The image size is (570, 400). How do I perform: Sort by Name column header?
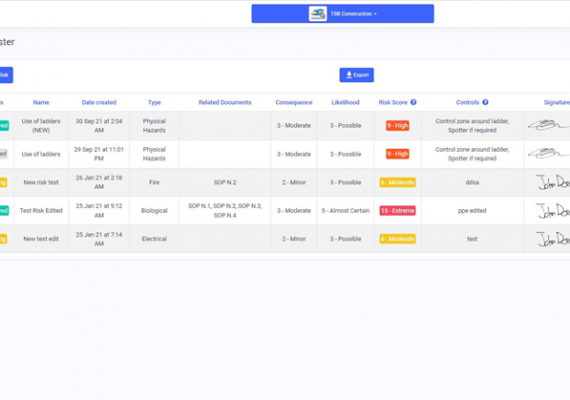pyautogui.click(x=41, y=103)
